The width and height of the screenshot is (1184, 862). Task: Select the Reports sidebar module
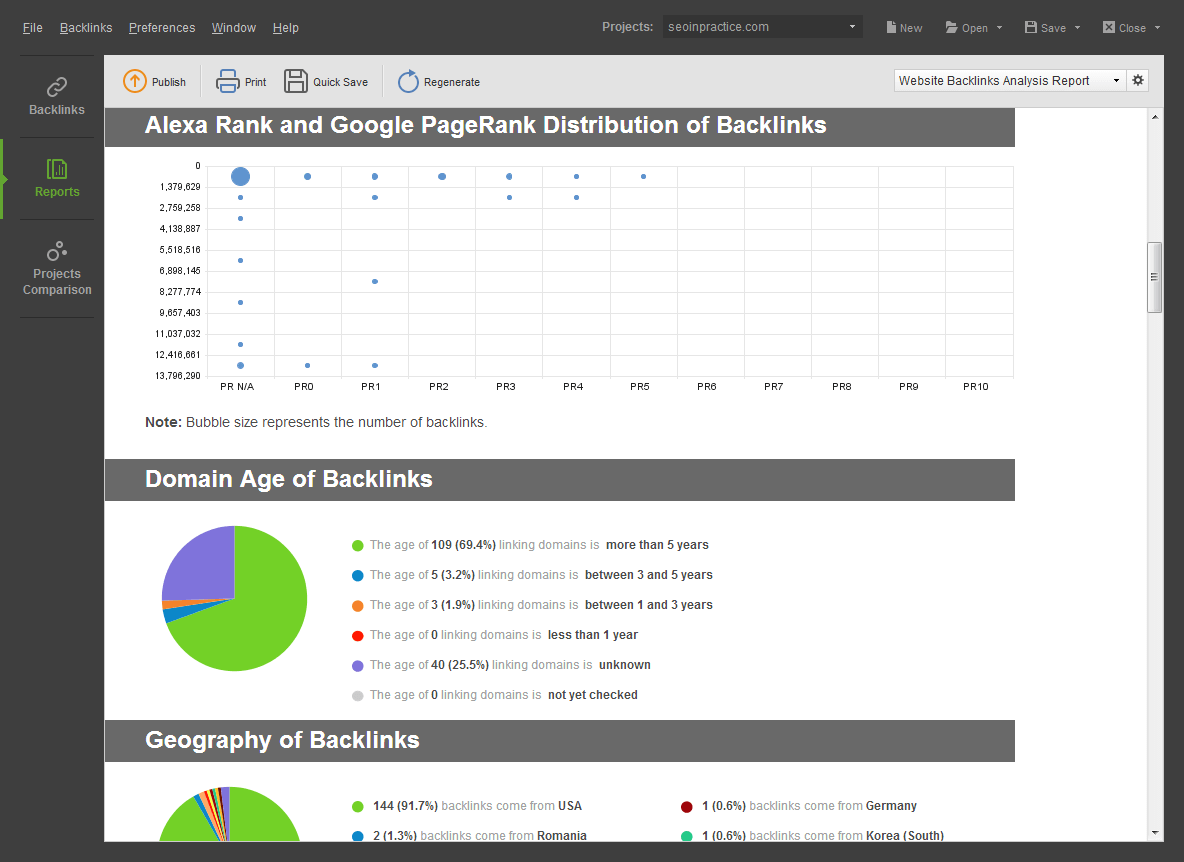point(57,179)
